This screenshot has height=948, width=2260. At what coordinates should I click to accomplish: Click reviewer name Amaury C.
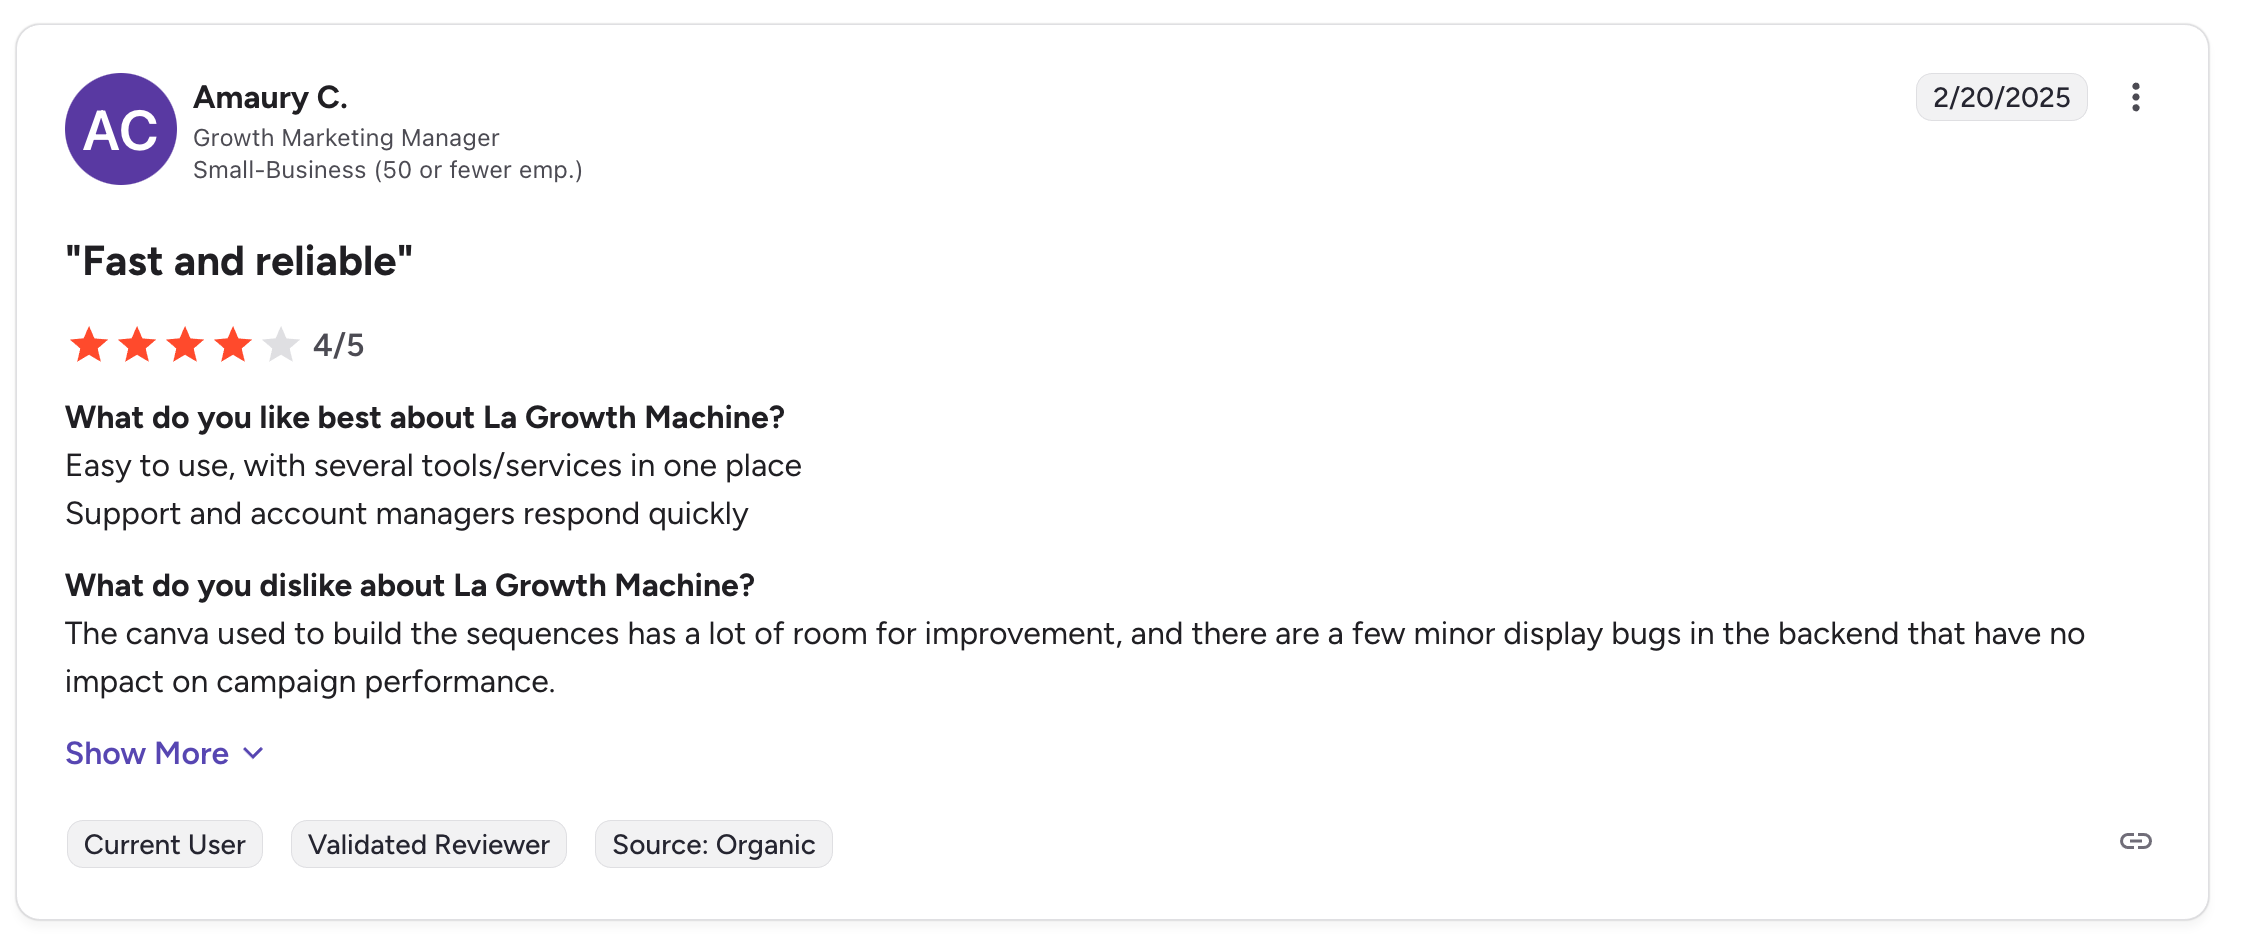(270, 97)
